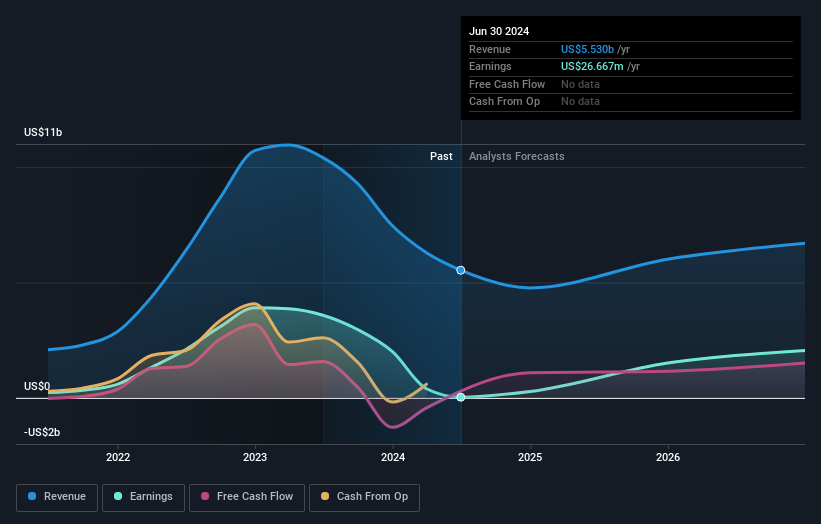Click the US$5.530b revenue value in tooltip
The width and height of the screenshot is (821, 524).
click(587, 49)
